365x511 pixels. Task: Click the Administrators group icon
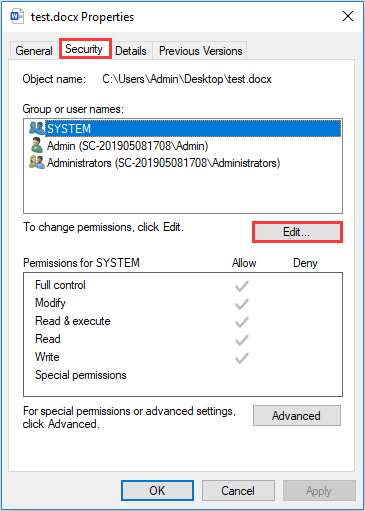coord(37,162)
